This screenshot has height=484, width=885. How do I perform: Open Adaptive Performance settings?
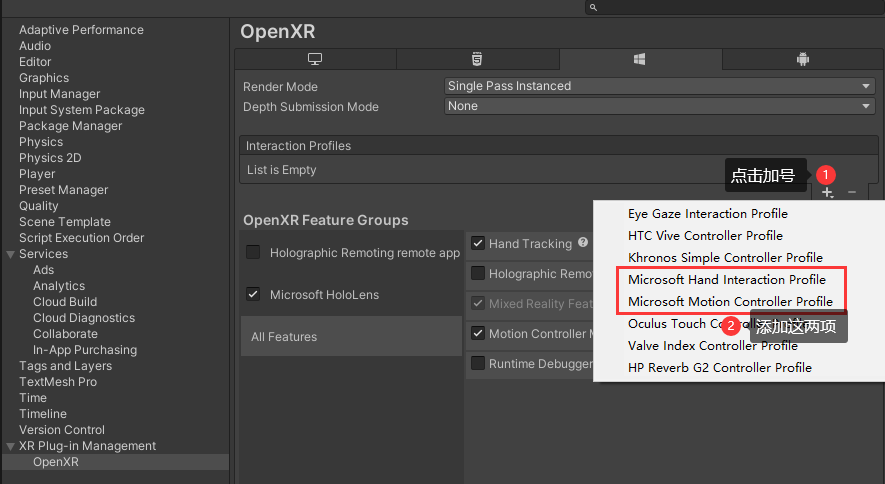pyautogui.click(x=81, y=30)
